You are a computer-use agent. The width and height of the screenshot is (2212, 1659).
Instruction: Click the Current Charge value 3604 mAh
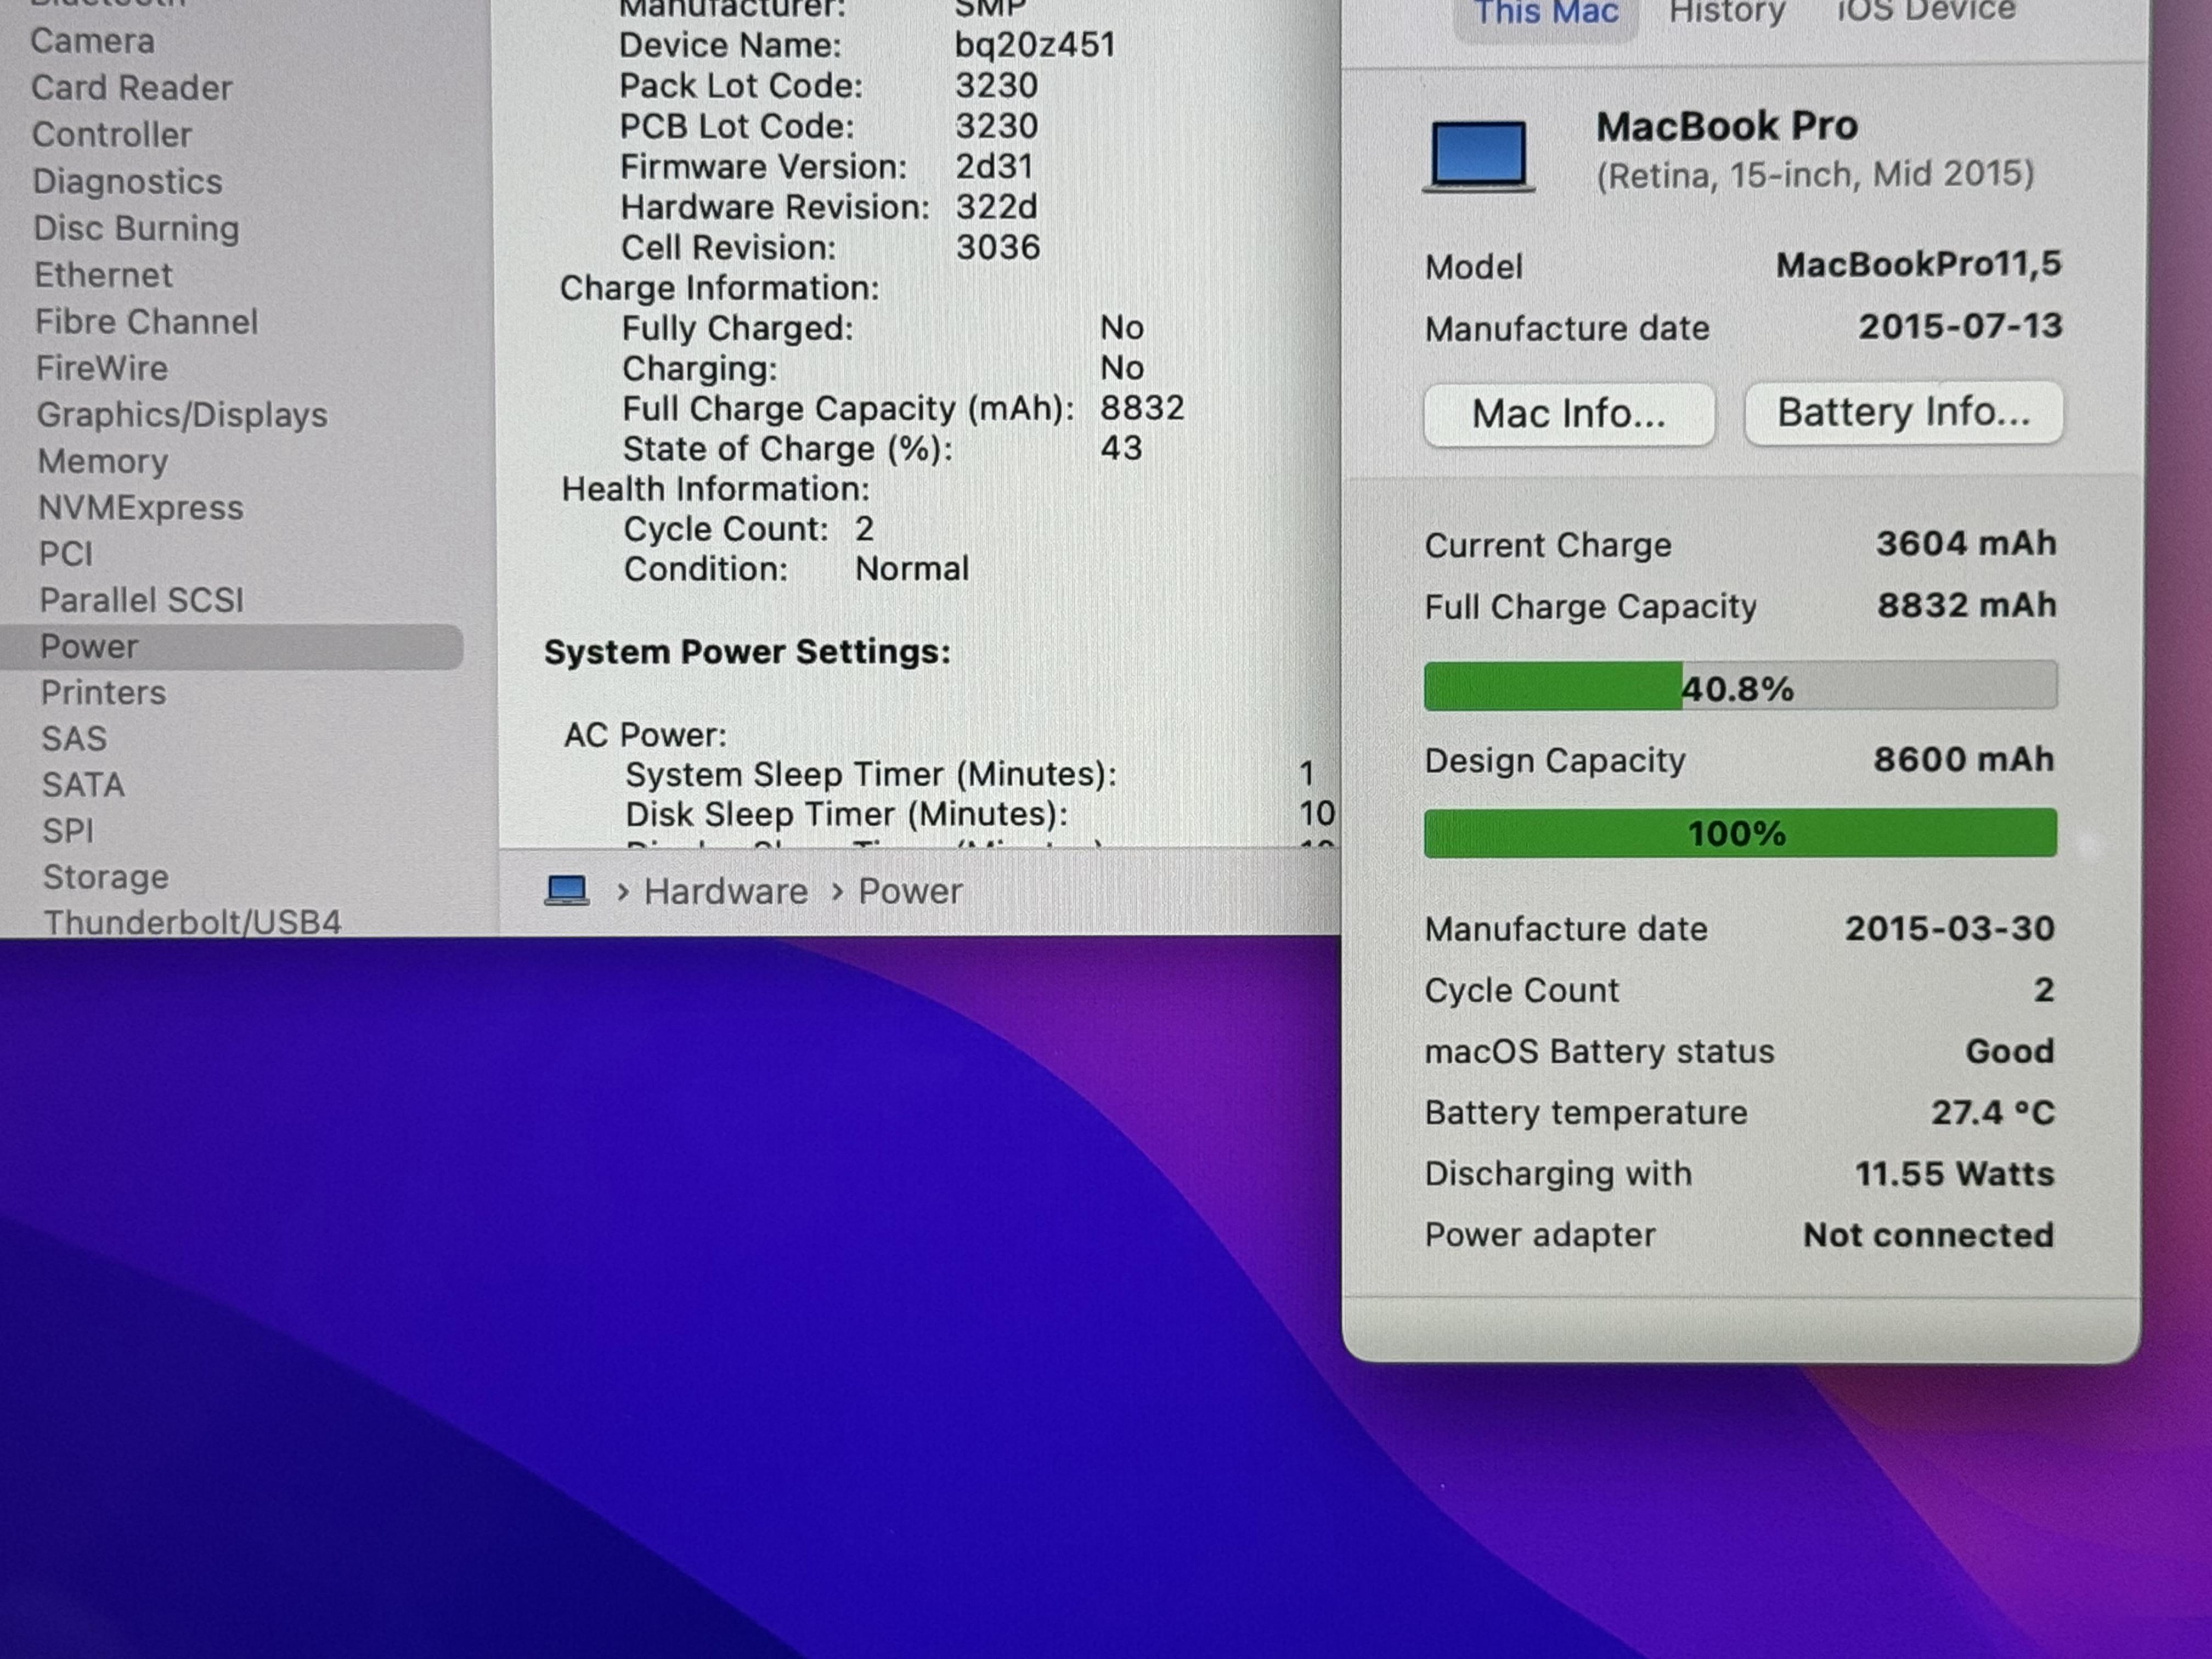1966,544
